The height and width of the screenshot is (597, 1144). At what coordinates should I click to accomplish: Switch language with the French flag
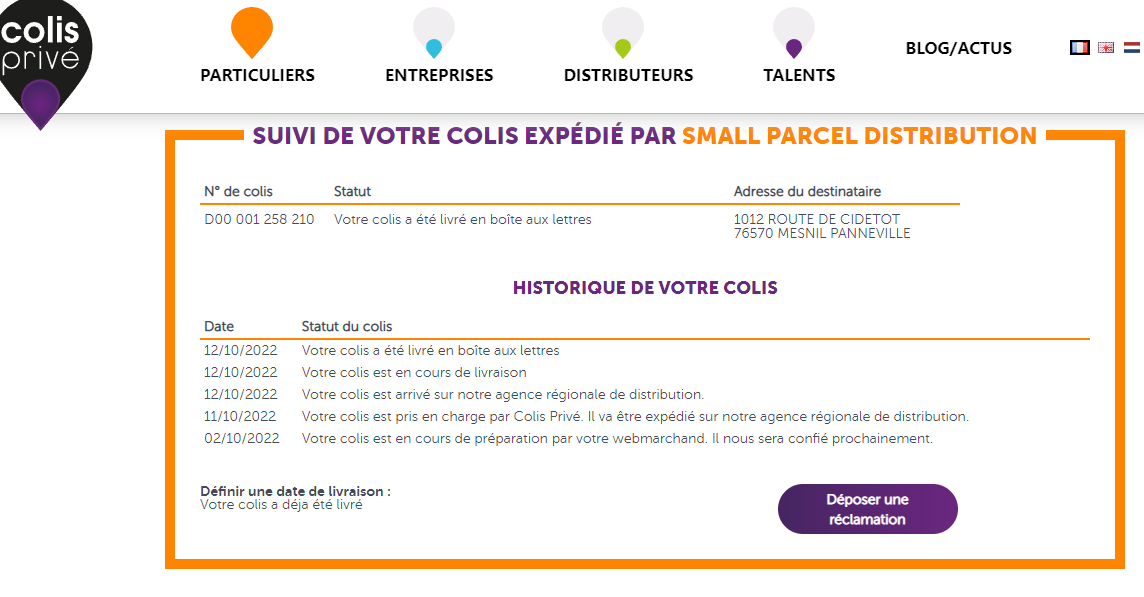point(1079,47)
